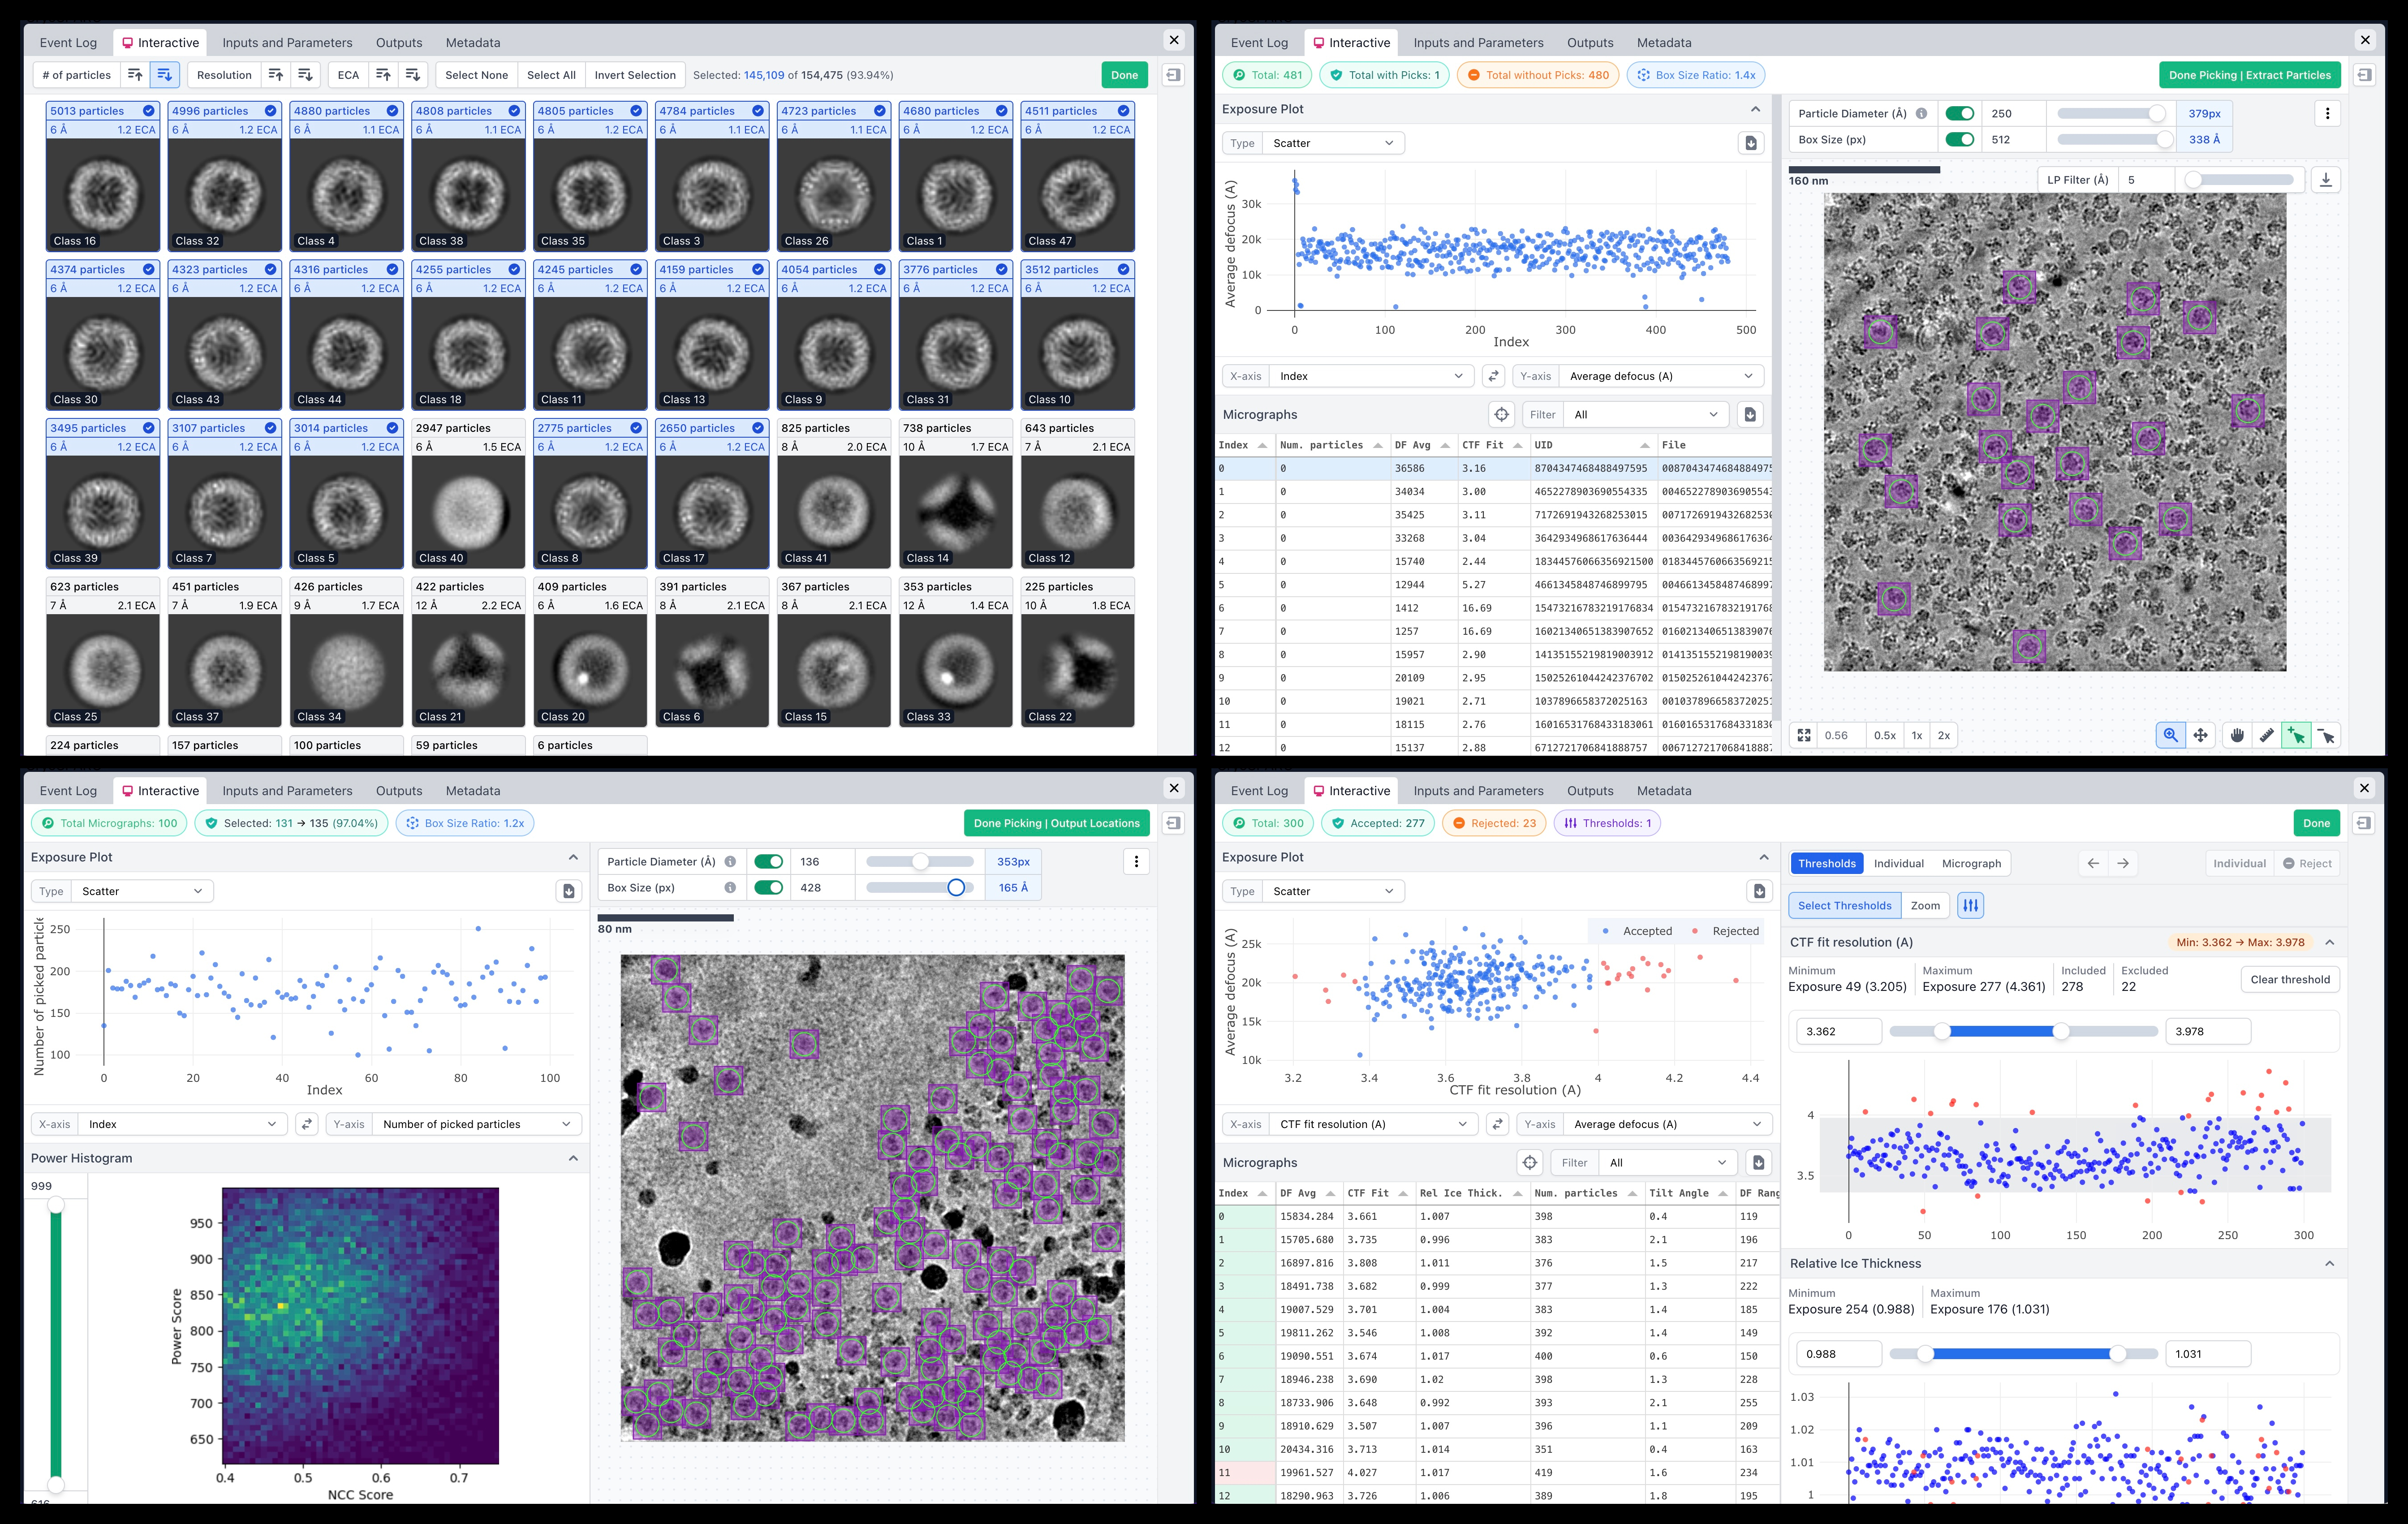Click Box Size slider handle in bottom-left picker
Viewport: 2408px width, 1524px height.
956,887
